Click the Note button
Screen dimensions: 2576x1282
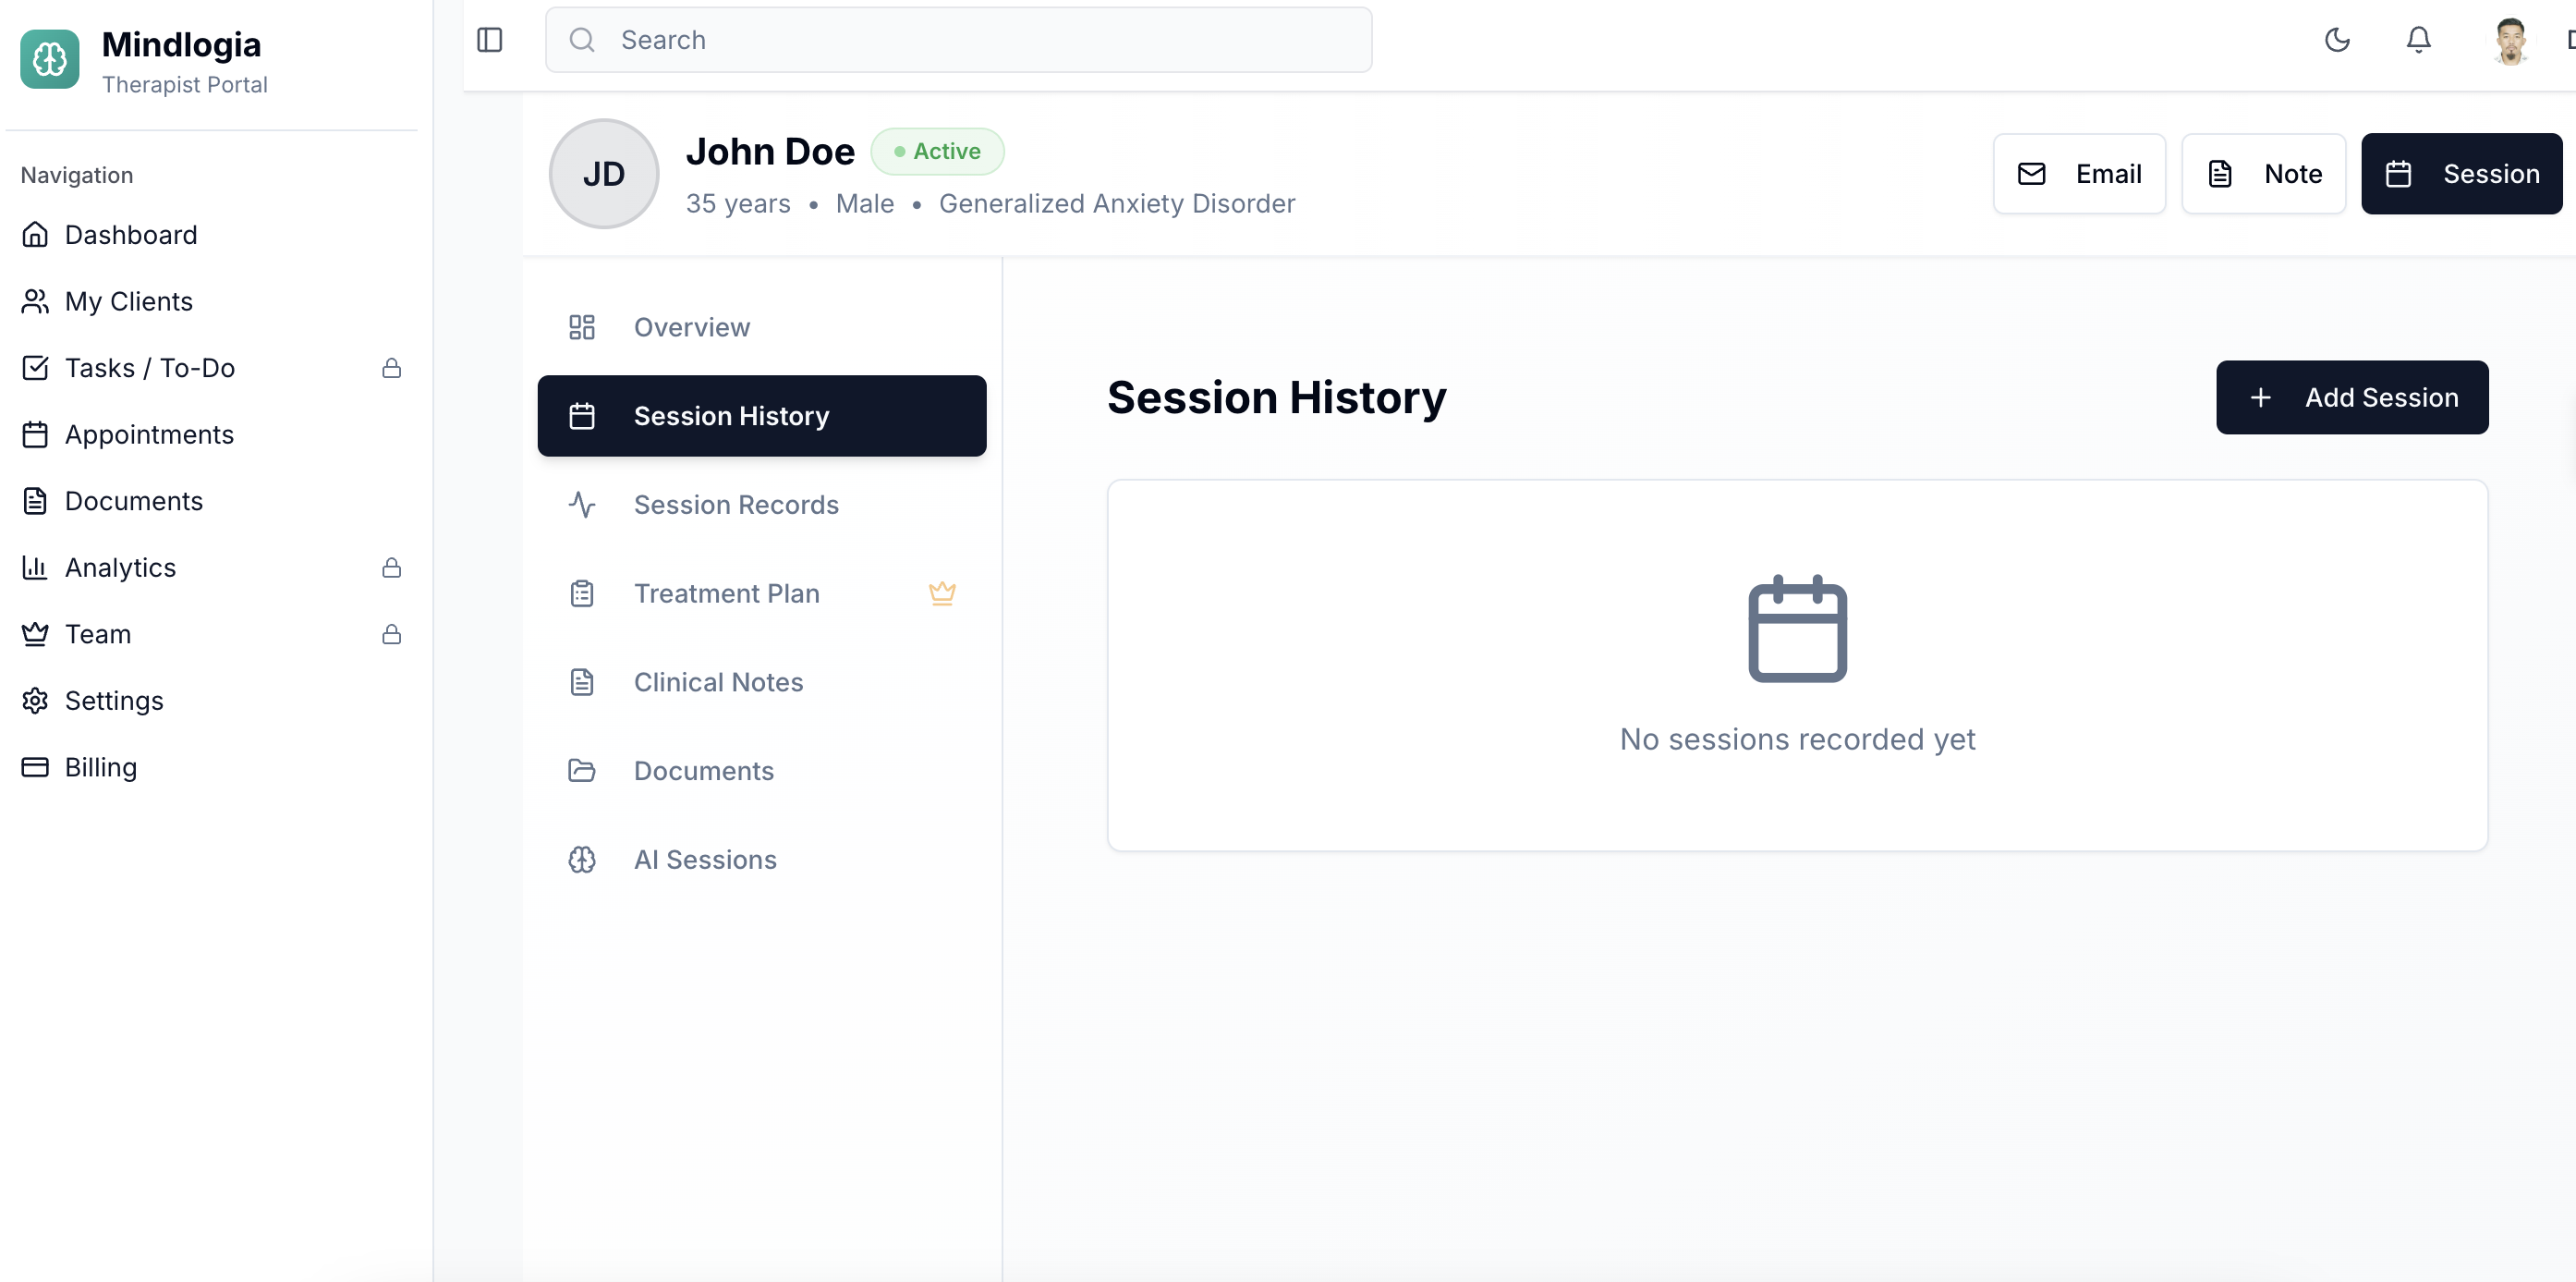[2262, 174]
